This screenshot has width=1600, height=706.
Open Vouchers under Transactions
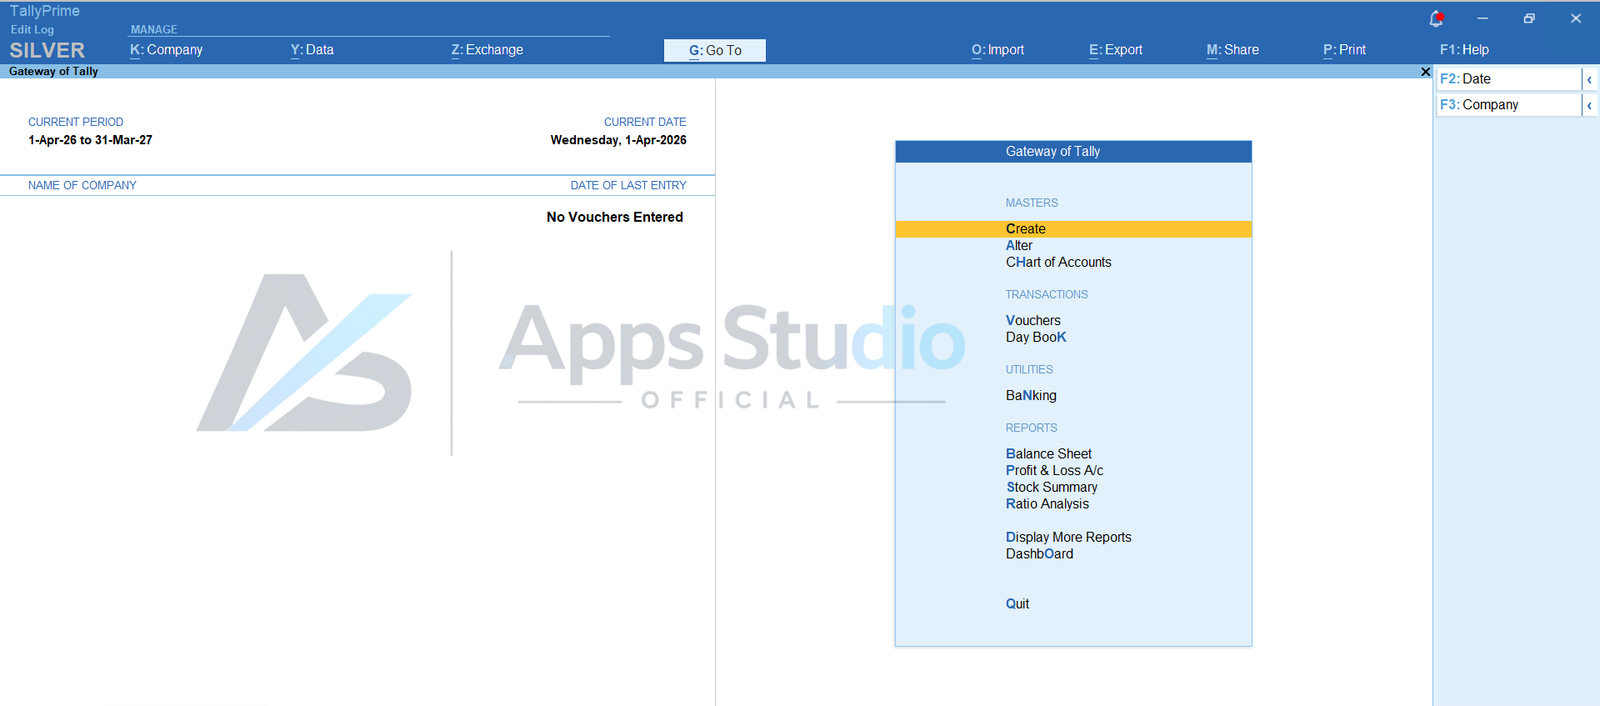1033,321
